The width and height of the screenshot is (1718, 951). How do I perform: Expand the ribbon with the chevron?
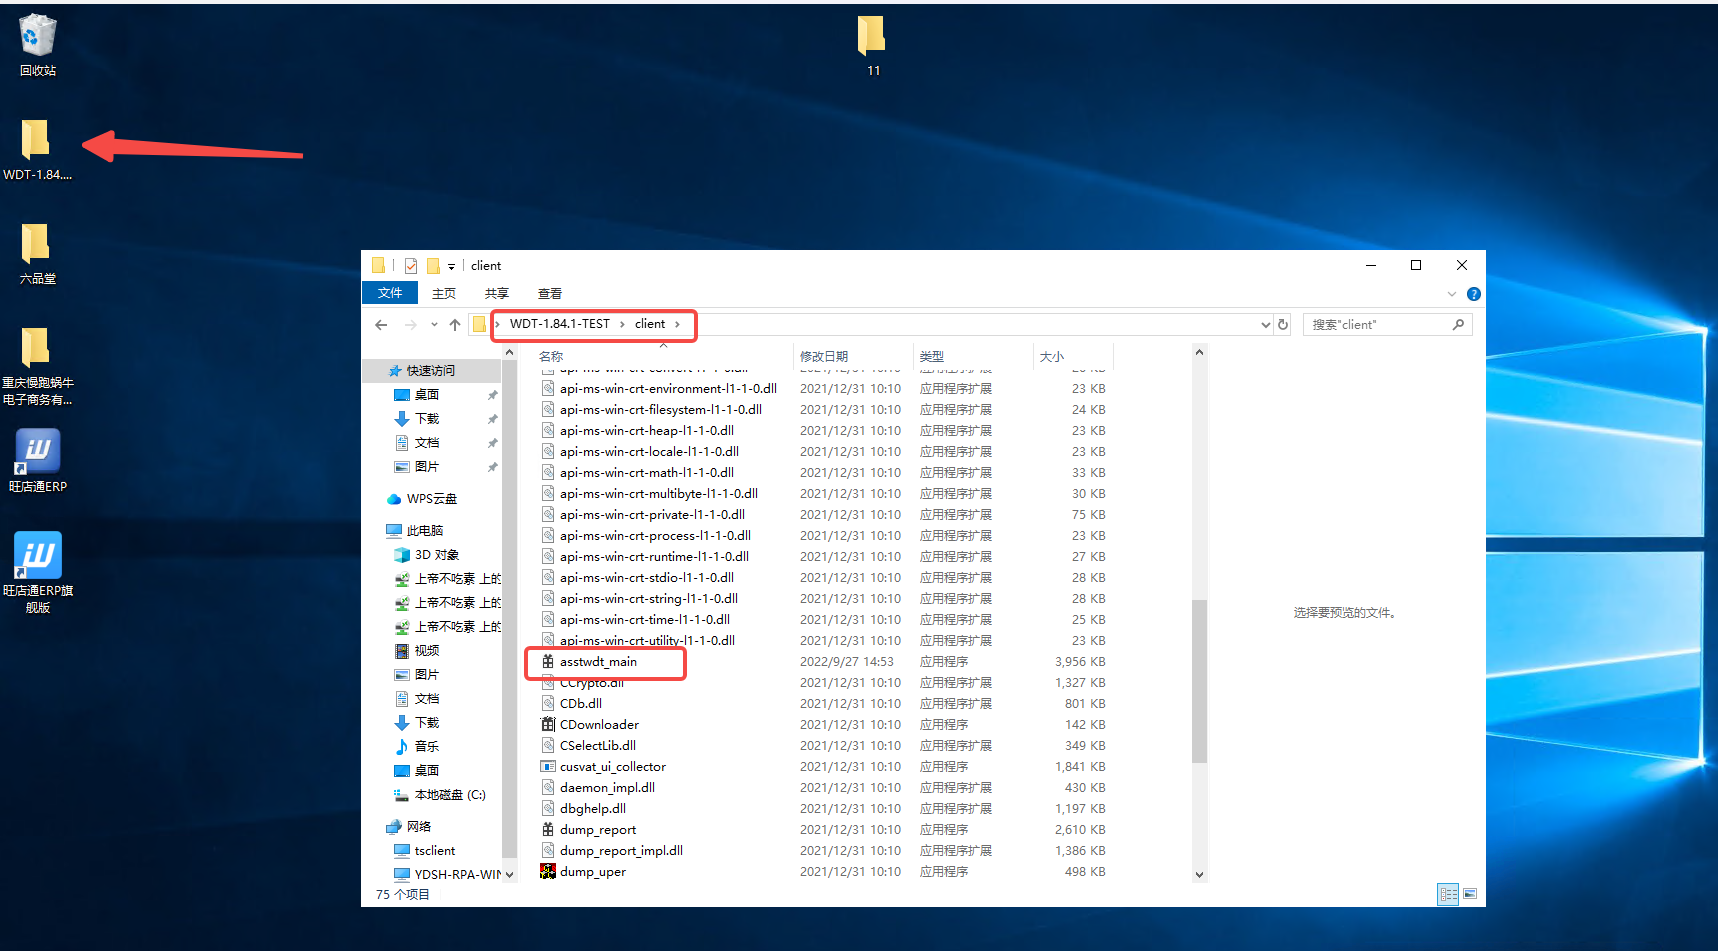[x=1452, y=294]
